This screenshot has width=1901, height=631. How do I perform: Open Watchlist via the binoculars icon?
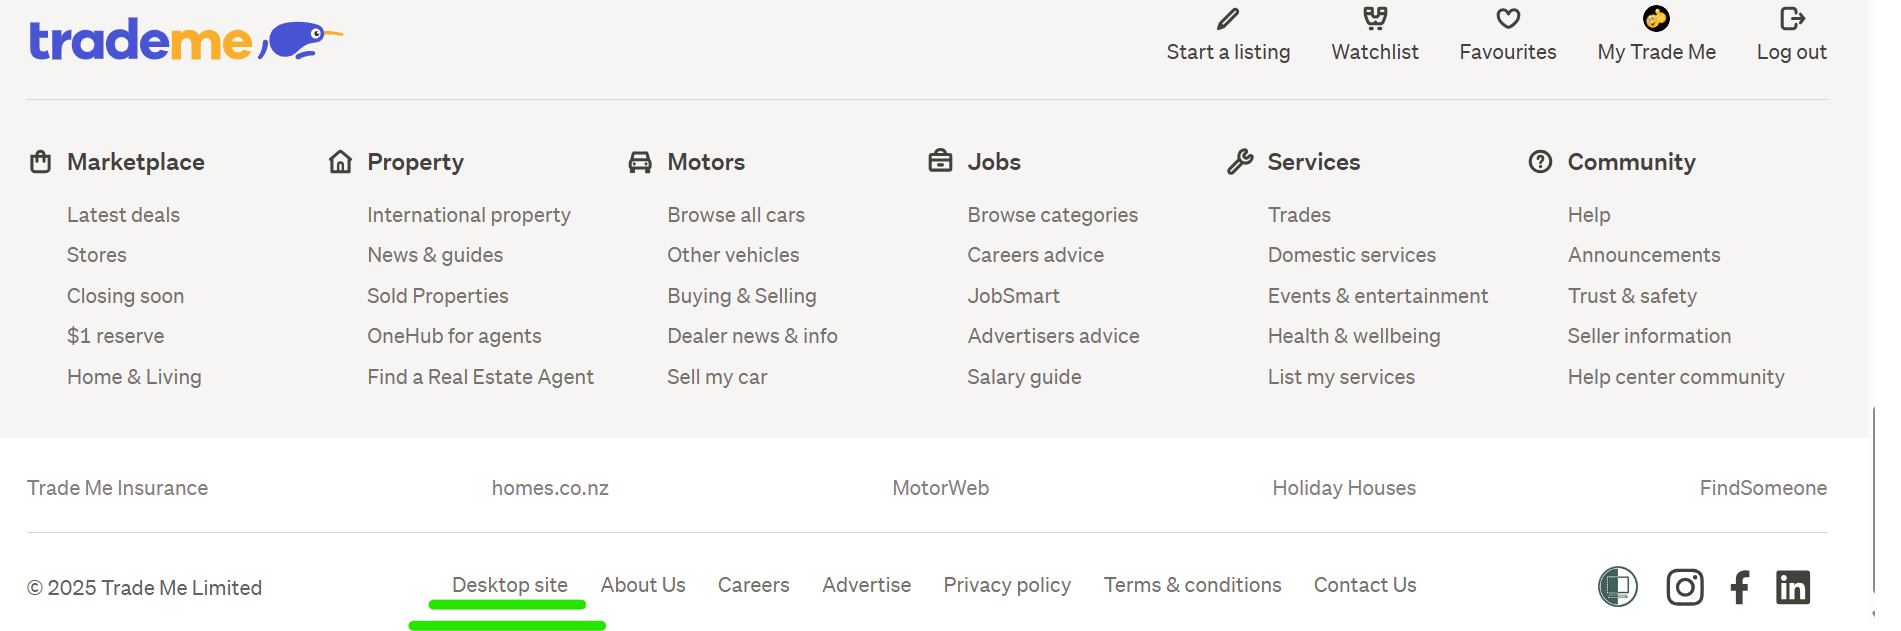tap(1375, 19)
